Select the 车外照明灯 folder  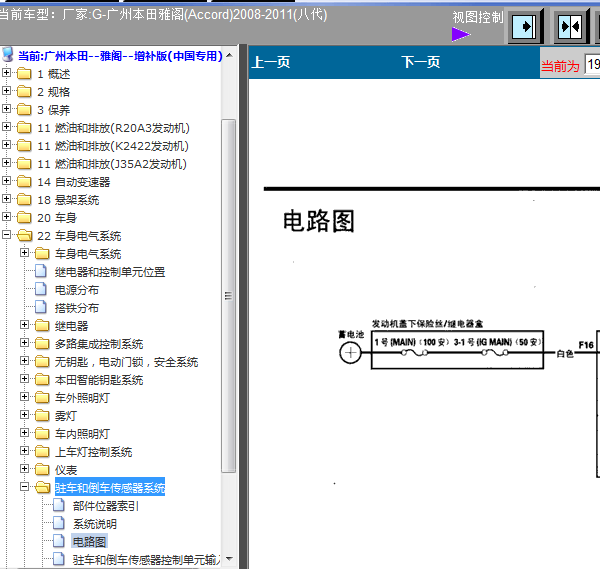click(x=82, y=398)
